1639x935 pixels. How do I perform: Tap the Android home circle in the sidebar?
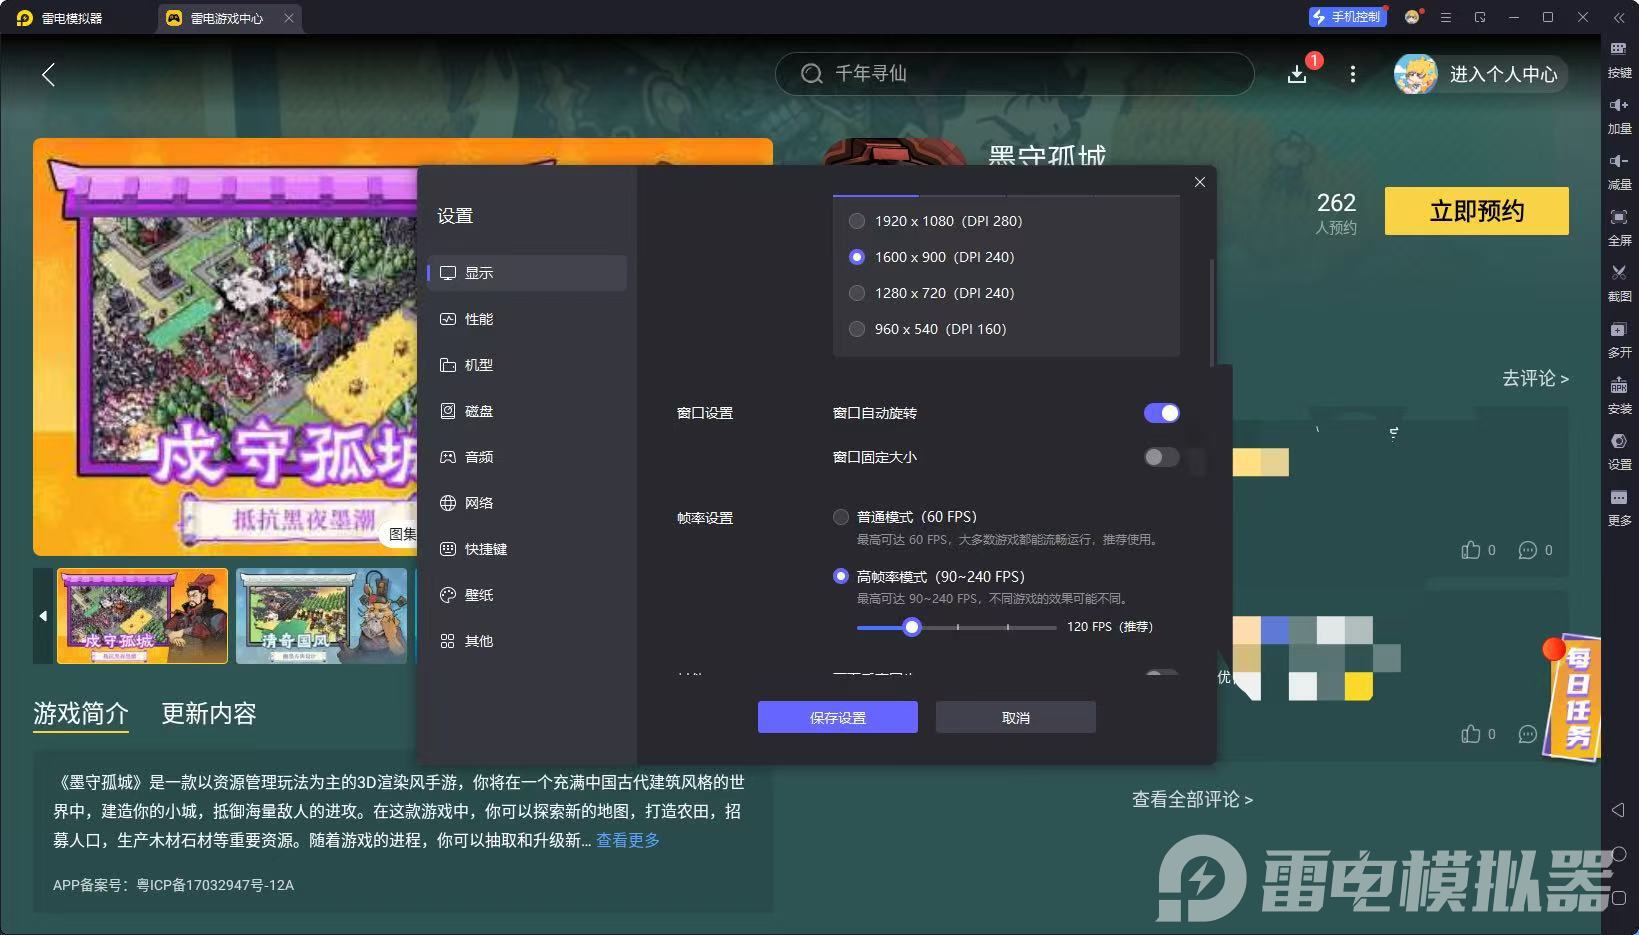point(1619,854)
